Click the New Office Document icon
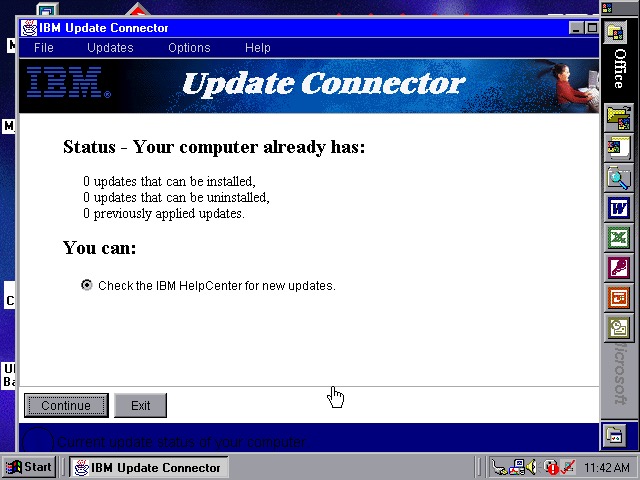This screenshot has width=640, height=480. (619, 149)
